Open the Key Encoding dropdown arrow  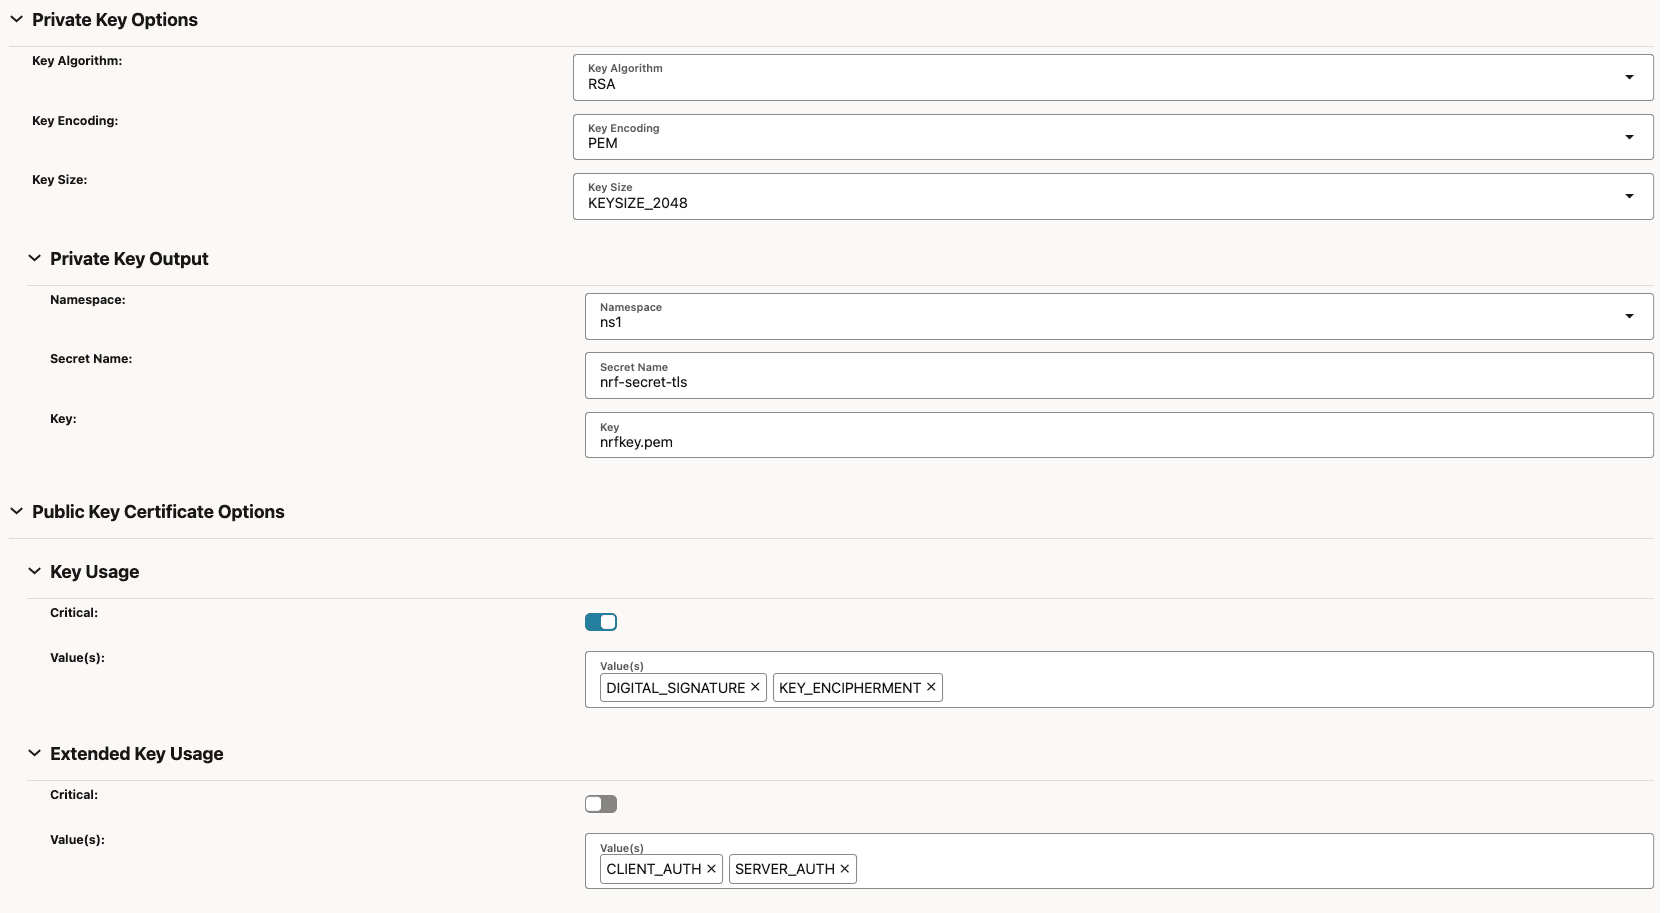1629,137
